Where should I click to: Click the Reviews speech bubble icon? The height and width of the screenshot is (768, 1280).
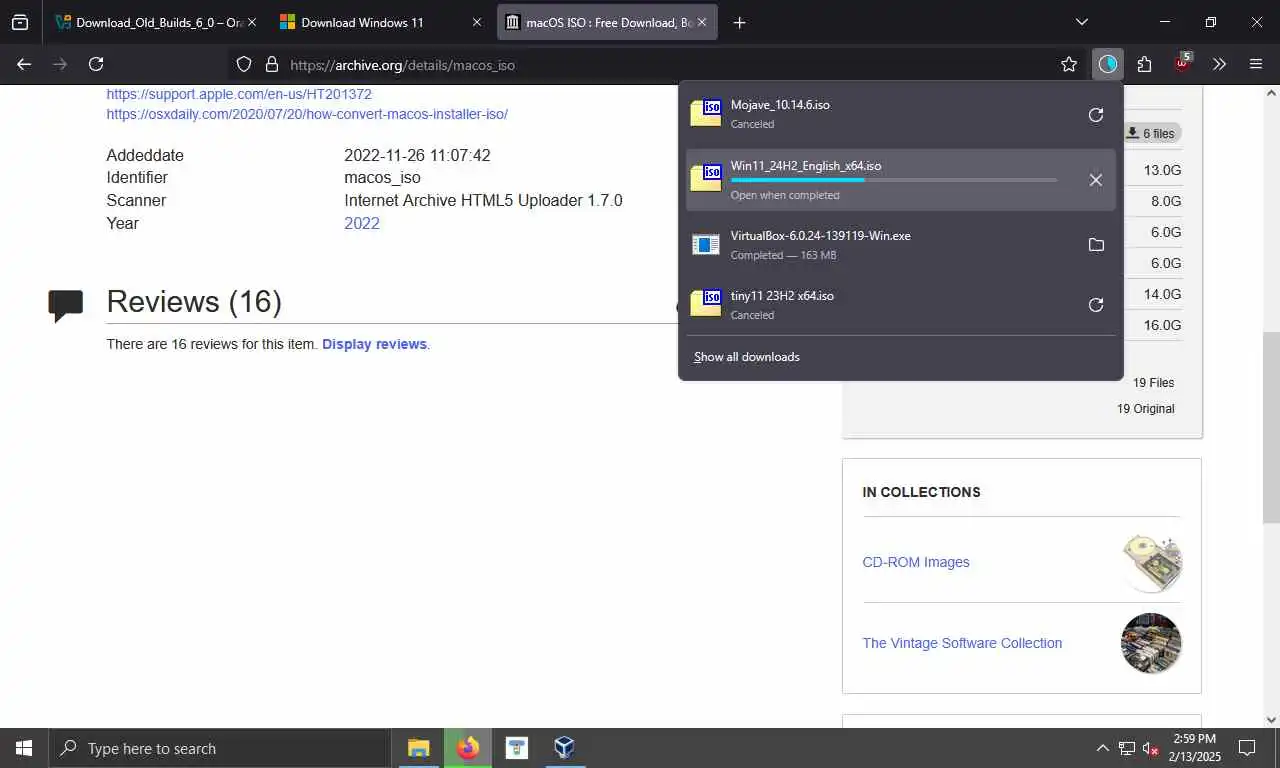point(66,305)
